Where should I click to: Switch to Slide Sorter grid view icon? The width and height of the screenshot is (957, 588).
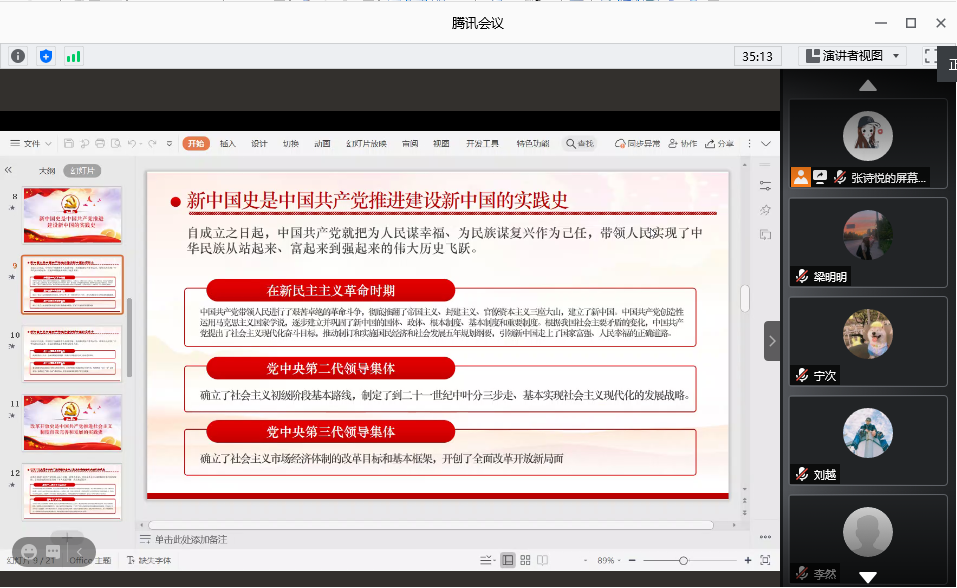click(525, 560)
